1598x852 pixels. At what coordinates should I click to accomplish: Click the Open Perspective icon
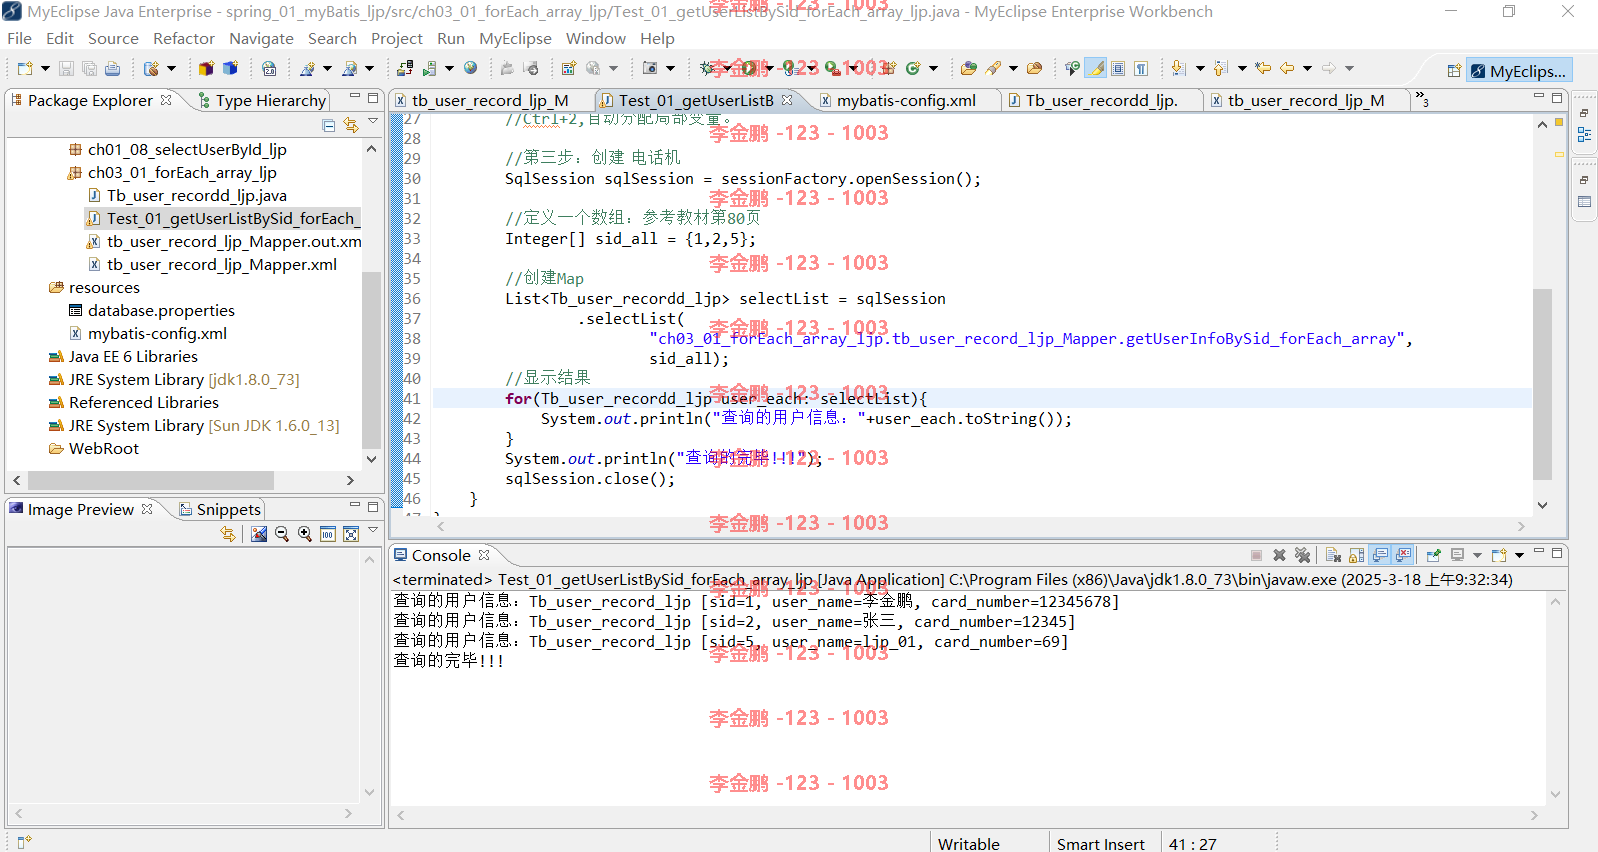pyautogui.click(x=1454, y=71)
